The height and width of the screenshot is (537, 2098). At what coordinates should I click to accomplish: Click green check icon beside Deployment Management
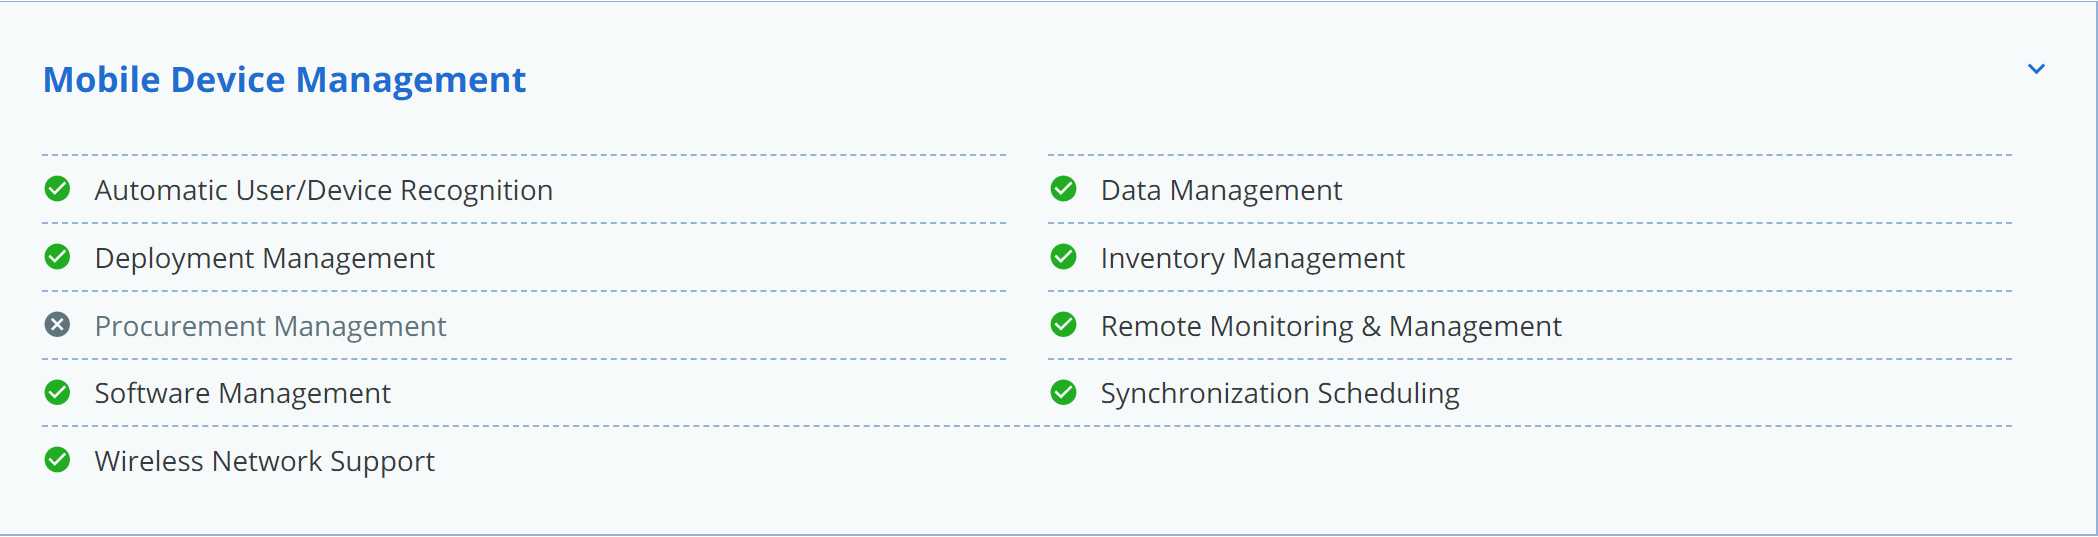pos(58,257)
